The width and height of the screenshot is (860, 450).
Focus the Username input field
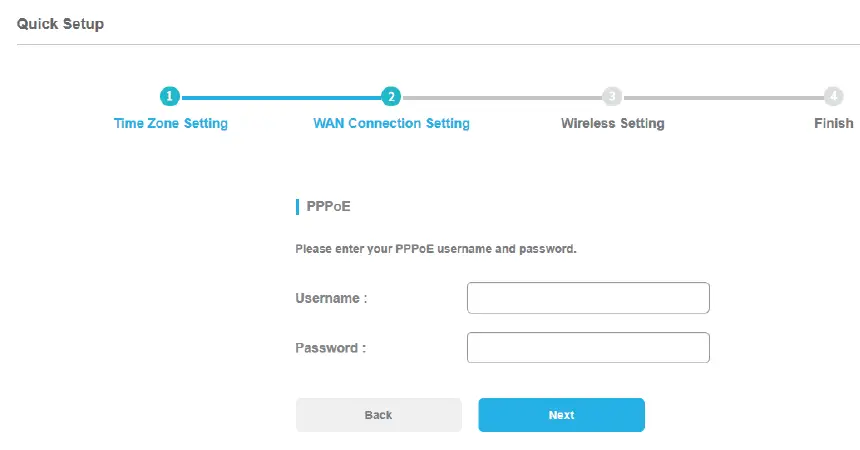(588, 298)
